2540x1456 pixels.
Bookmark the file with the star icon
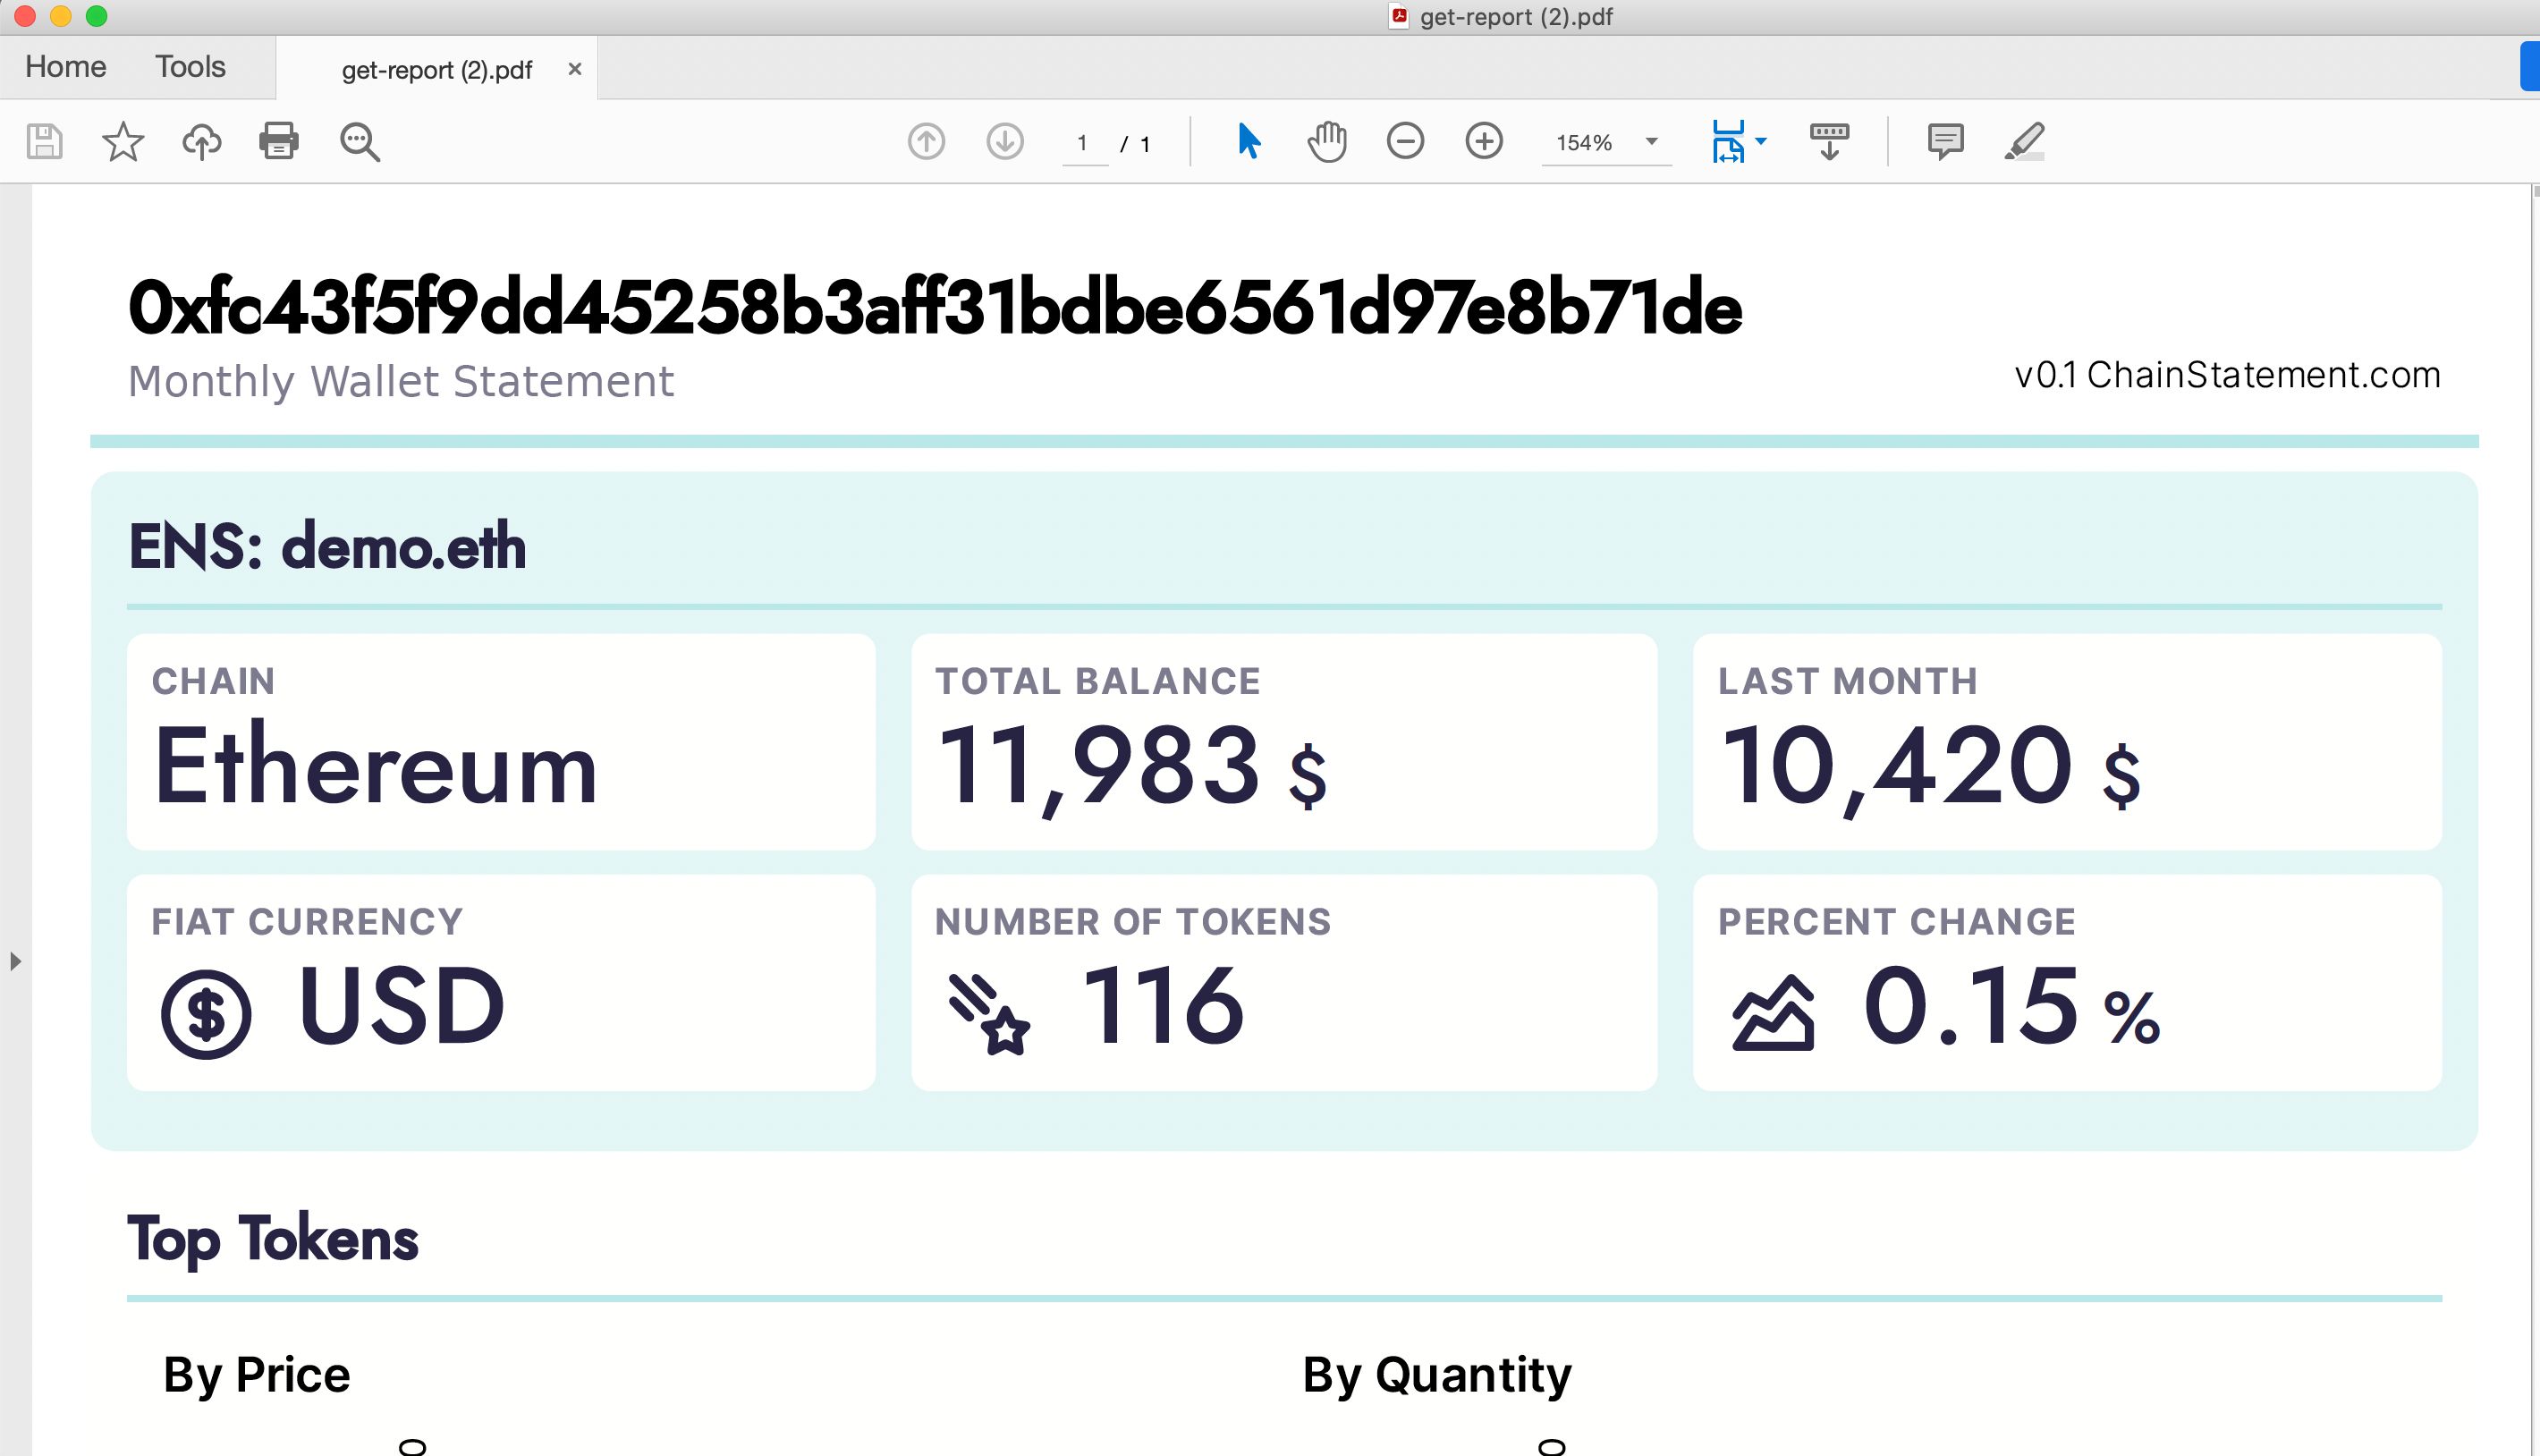pyautogui.click(x=123, y=141)
